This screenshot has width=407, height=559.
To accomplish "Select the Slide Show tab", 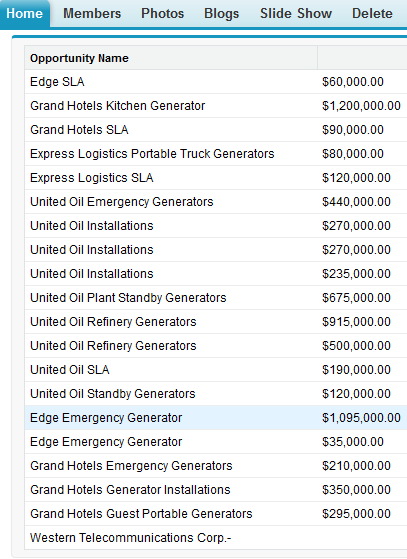I will point(296,14).
